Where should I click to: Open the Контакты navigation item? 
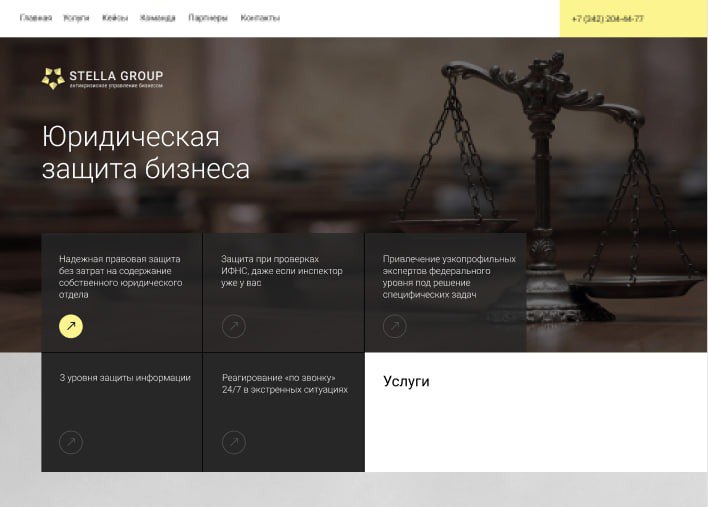pos(260,18)
